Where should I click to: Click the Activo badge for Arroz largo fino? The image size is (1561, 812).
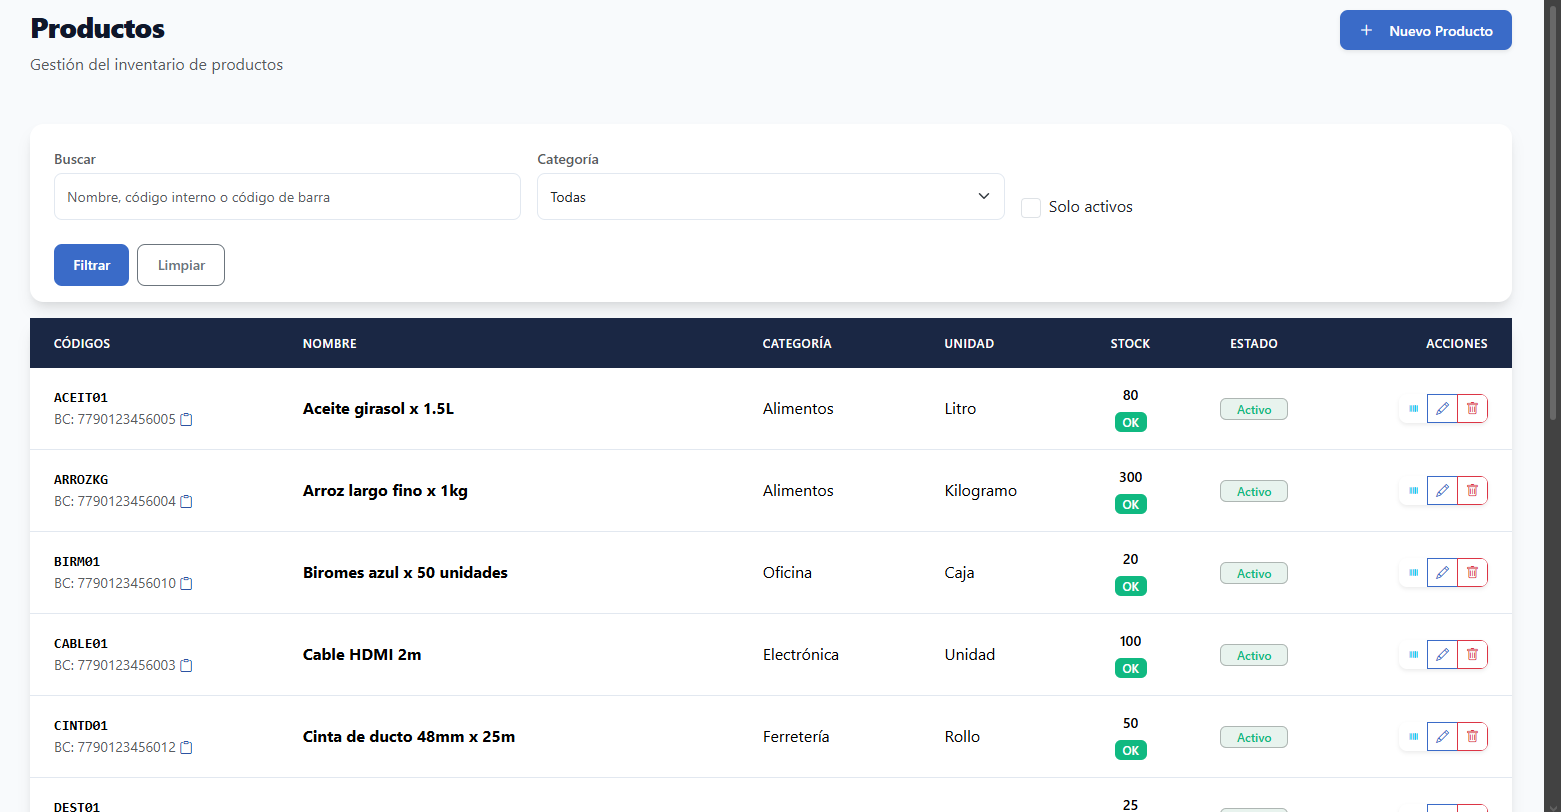pyautogui.click(x=1254, y=491)
